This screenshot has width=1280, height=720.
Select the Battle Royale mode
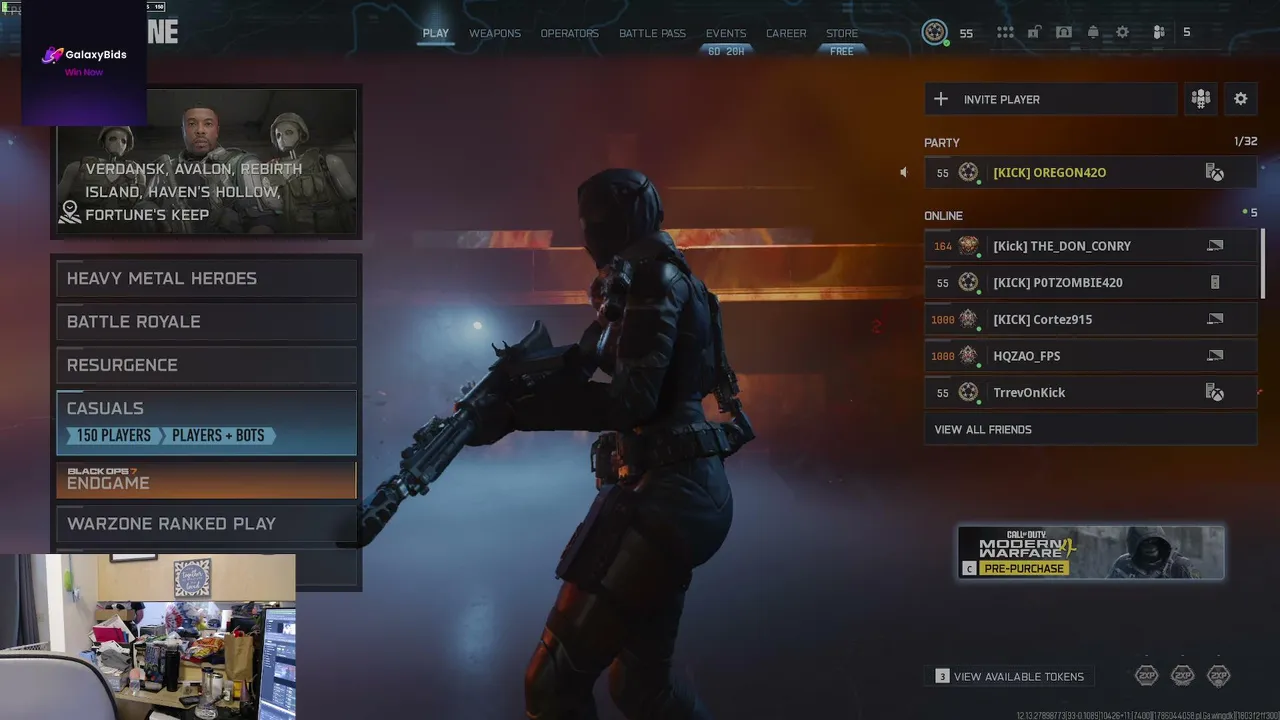(207, 322)
